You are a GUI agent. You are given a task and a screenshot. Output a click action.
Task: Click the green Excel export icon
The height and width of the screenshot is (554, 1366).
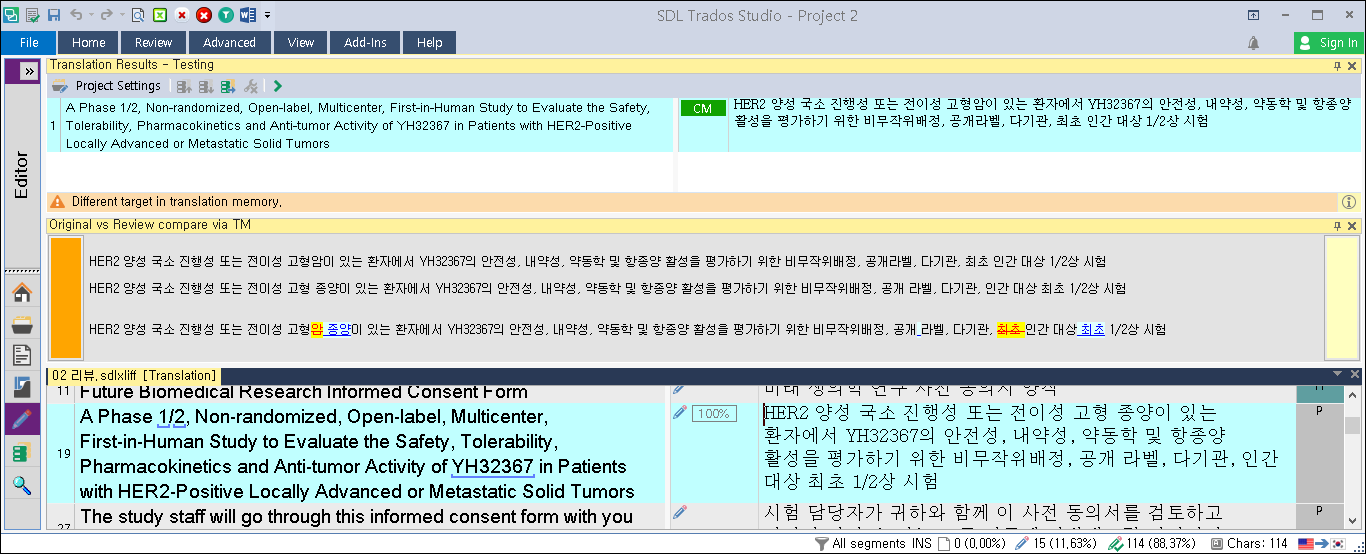pyautogui.click(x=159, y=15)
